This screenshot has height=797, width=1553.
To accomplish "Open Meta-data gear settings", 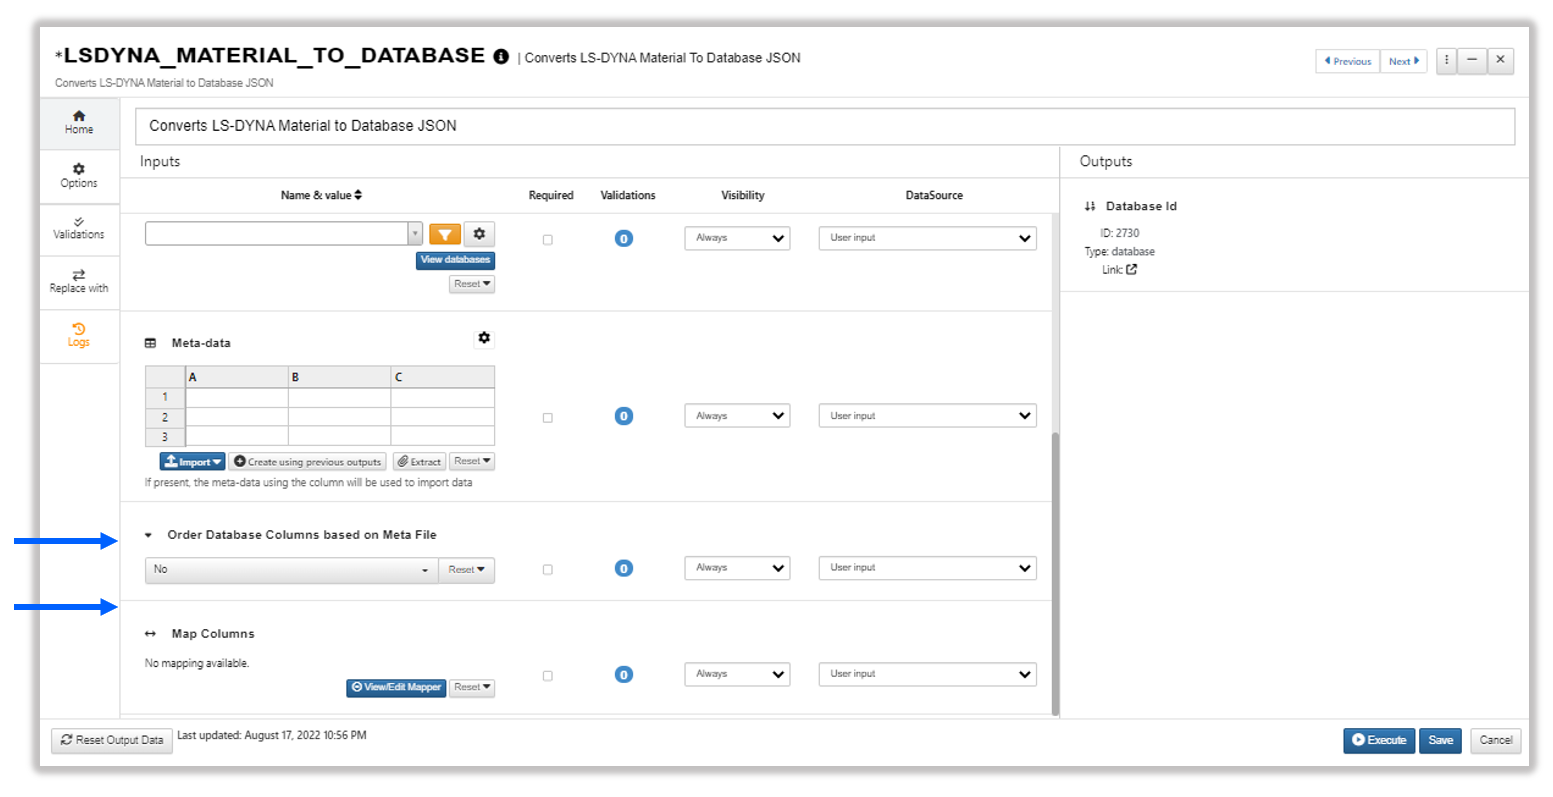I will (484, 339).
